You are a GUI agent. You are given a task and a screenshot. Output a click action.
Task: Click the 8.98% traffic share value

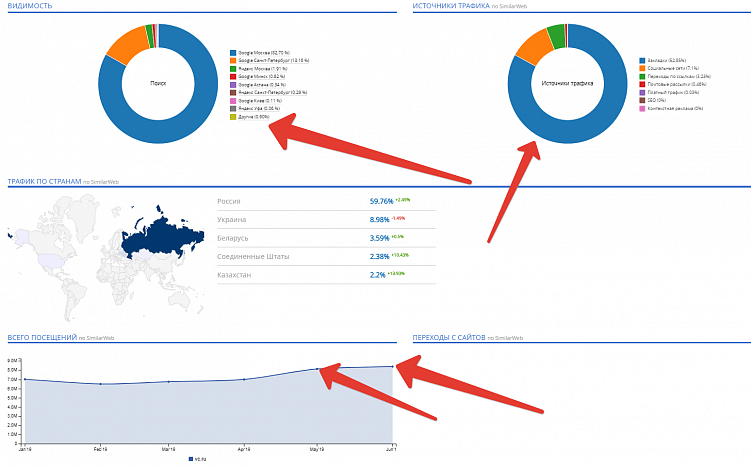point(379,220)
